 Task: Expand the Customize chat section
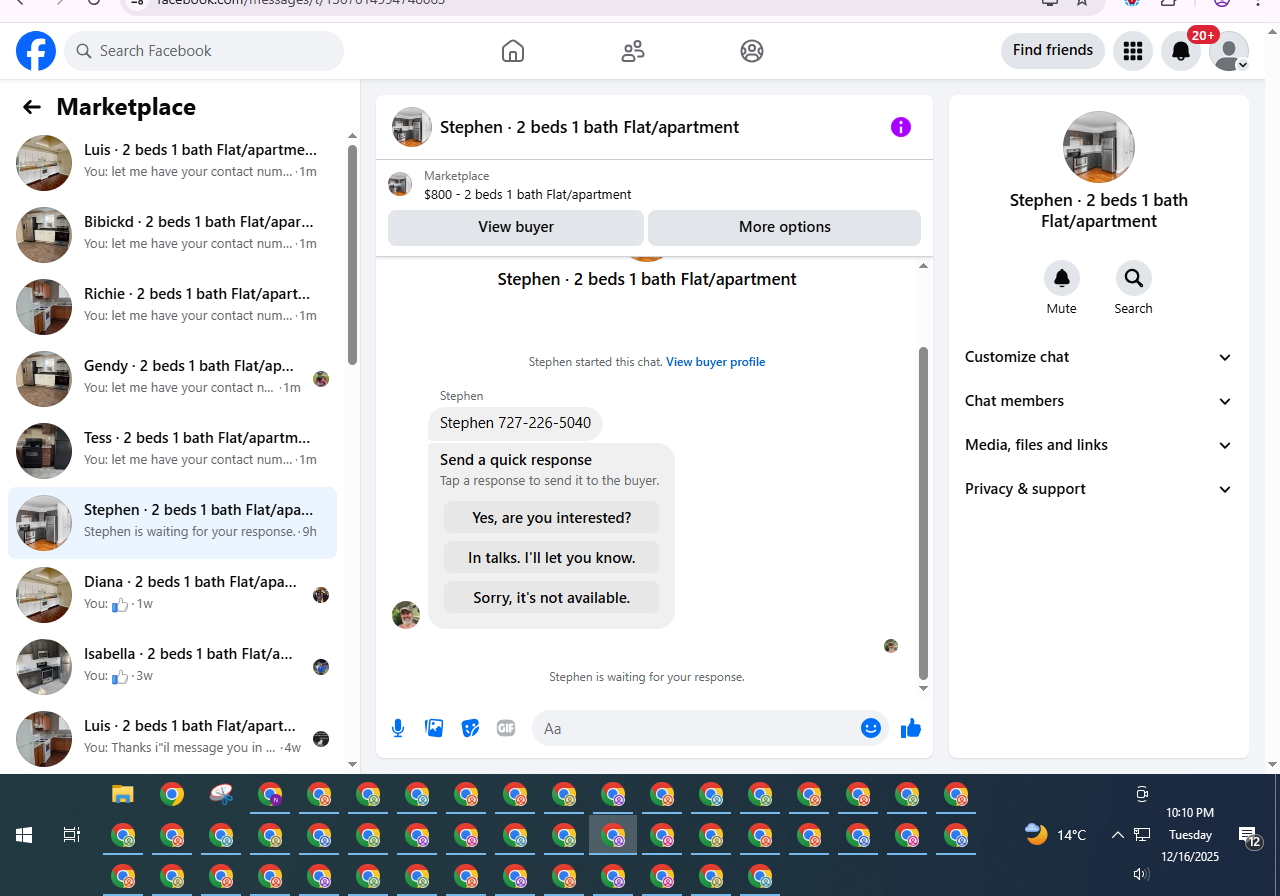pyautogui.click(x=1099, y=357)
